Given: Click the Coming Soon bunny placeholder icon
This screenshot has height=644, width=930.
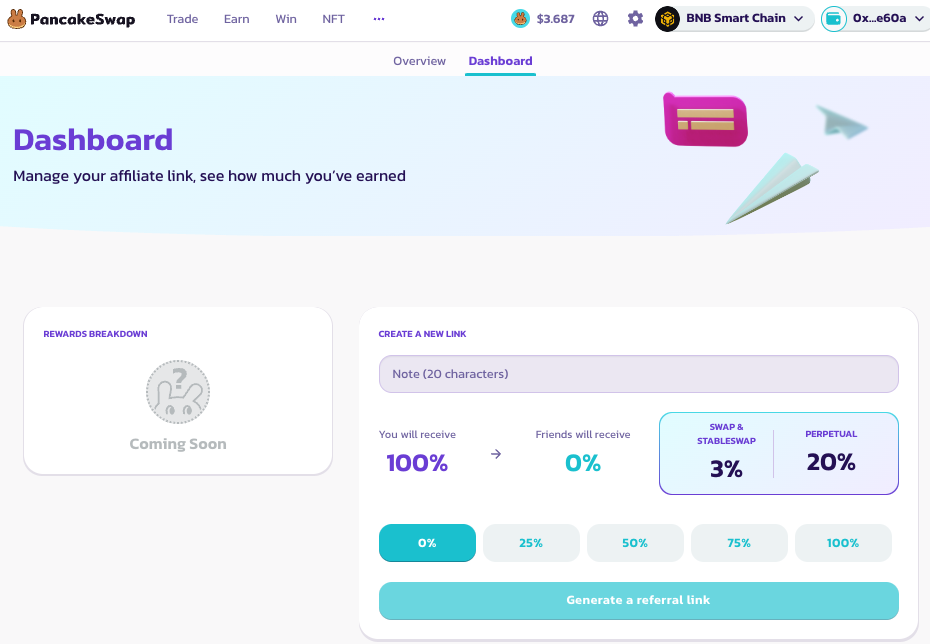Looking at the screenshot, I should (178, 391).
